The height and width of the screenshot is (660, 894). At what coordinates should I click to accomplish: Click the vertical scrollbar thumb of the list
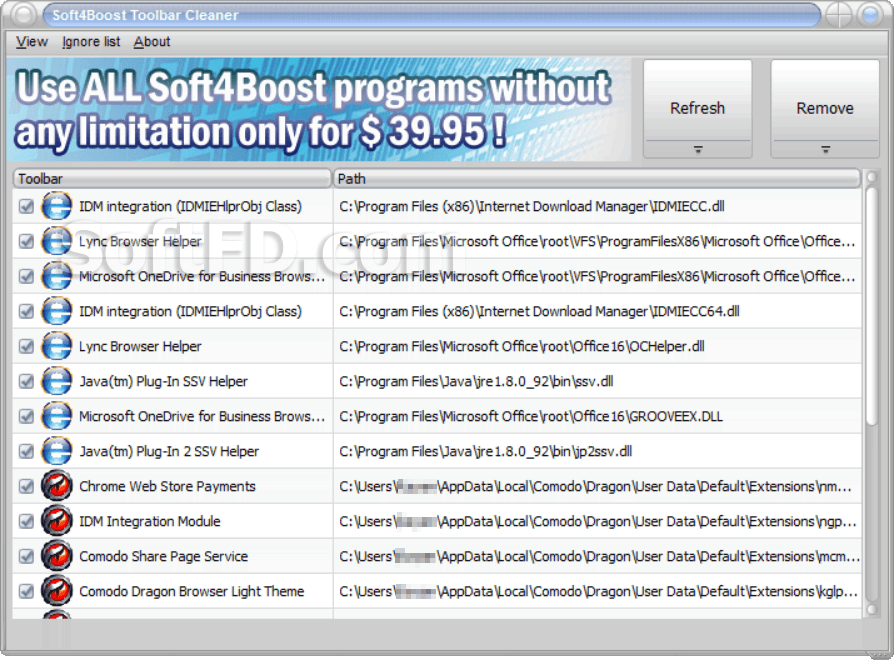pos(871,305)
